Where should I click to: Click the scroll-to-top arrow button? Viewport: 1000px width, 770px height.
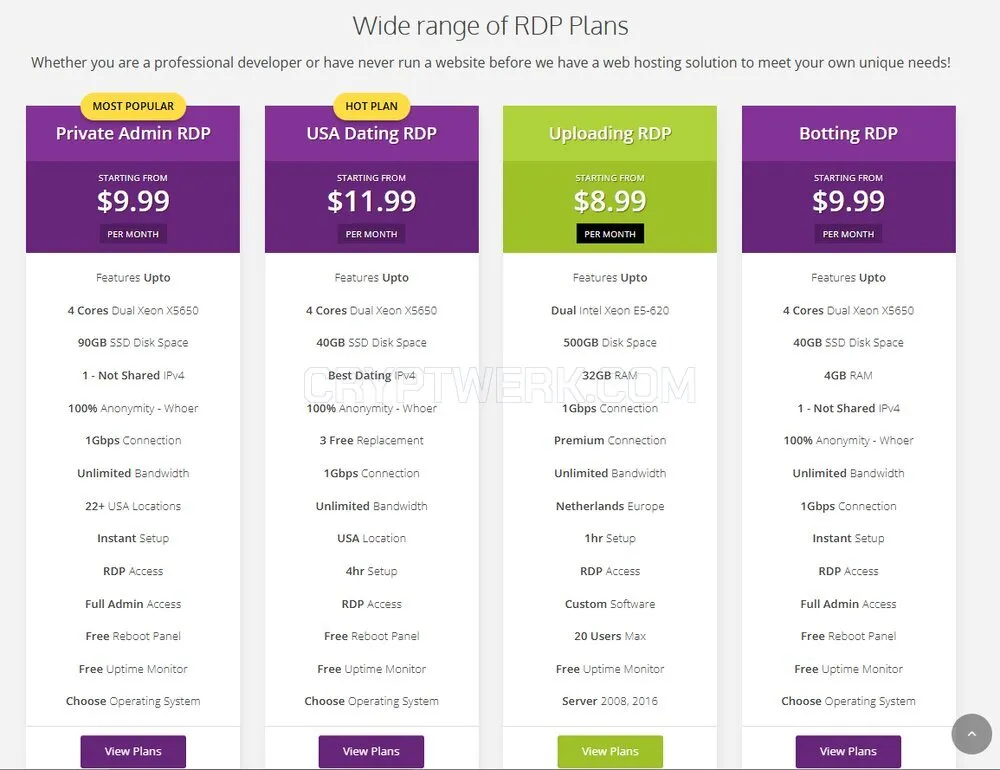[x=971, y=734]
